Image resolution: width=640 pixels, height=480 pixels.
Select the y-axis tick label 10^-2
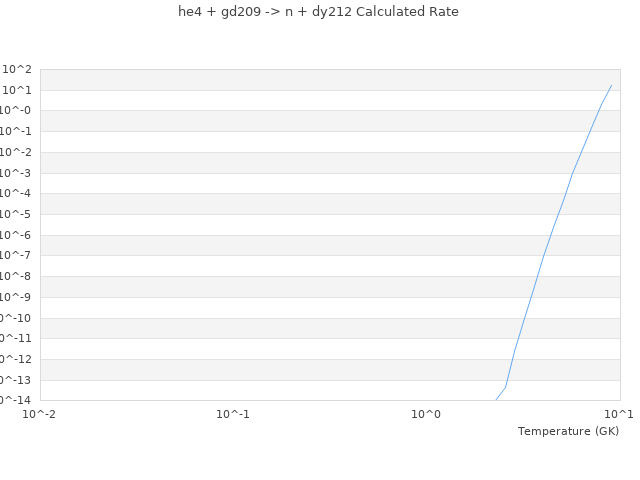click(x=14, y=152)
